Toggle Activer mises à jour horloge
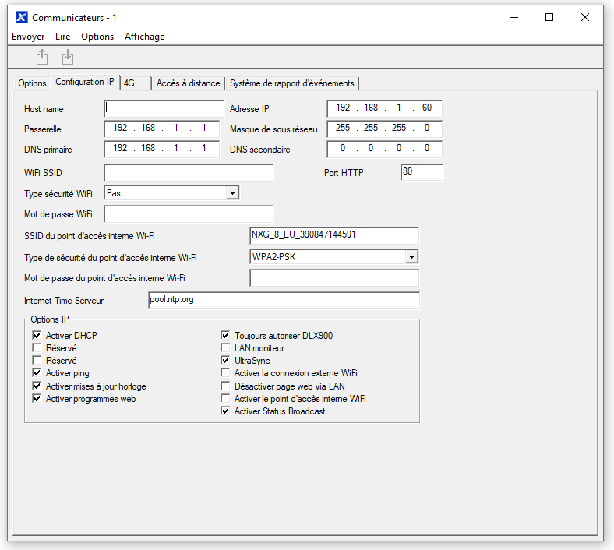 (37, 386)
